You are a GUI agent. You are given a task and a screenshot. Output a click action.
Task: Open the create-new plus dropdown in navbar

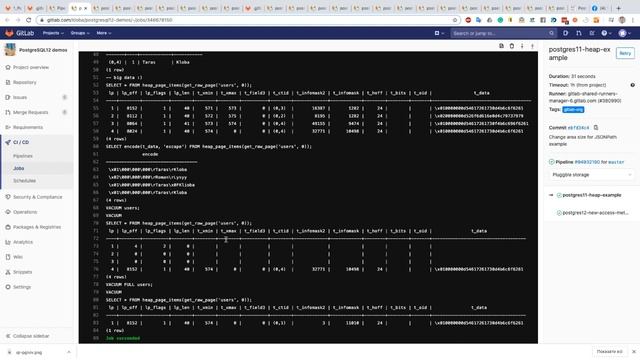tap(439, 33)
